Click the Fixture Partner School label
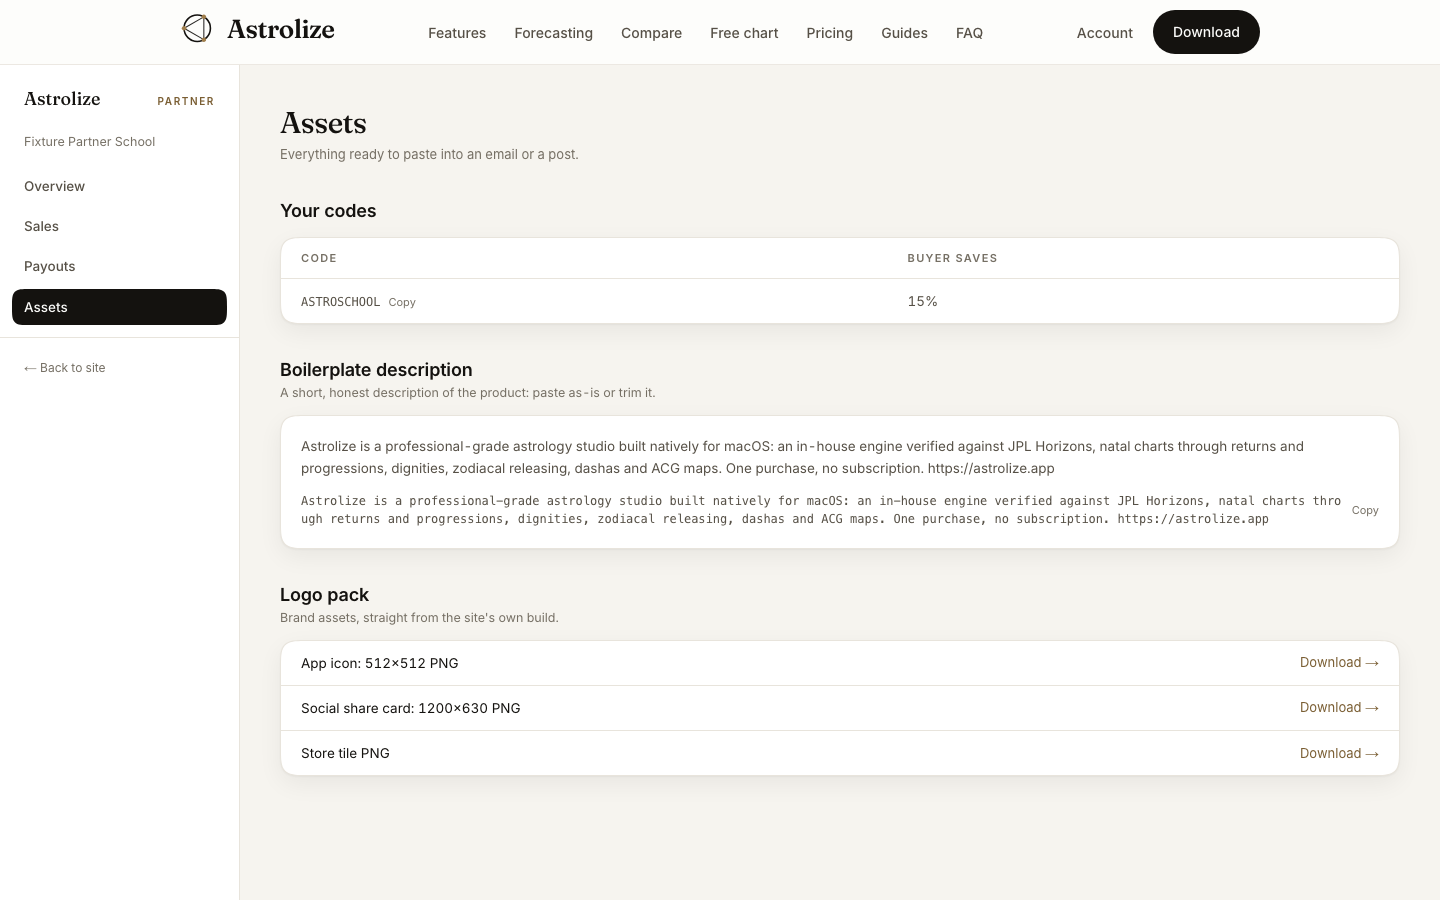The image size is (1440, 900). coord(89,142)
